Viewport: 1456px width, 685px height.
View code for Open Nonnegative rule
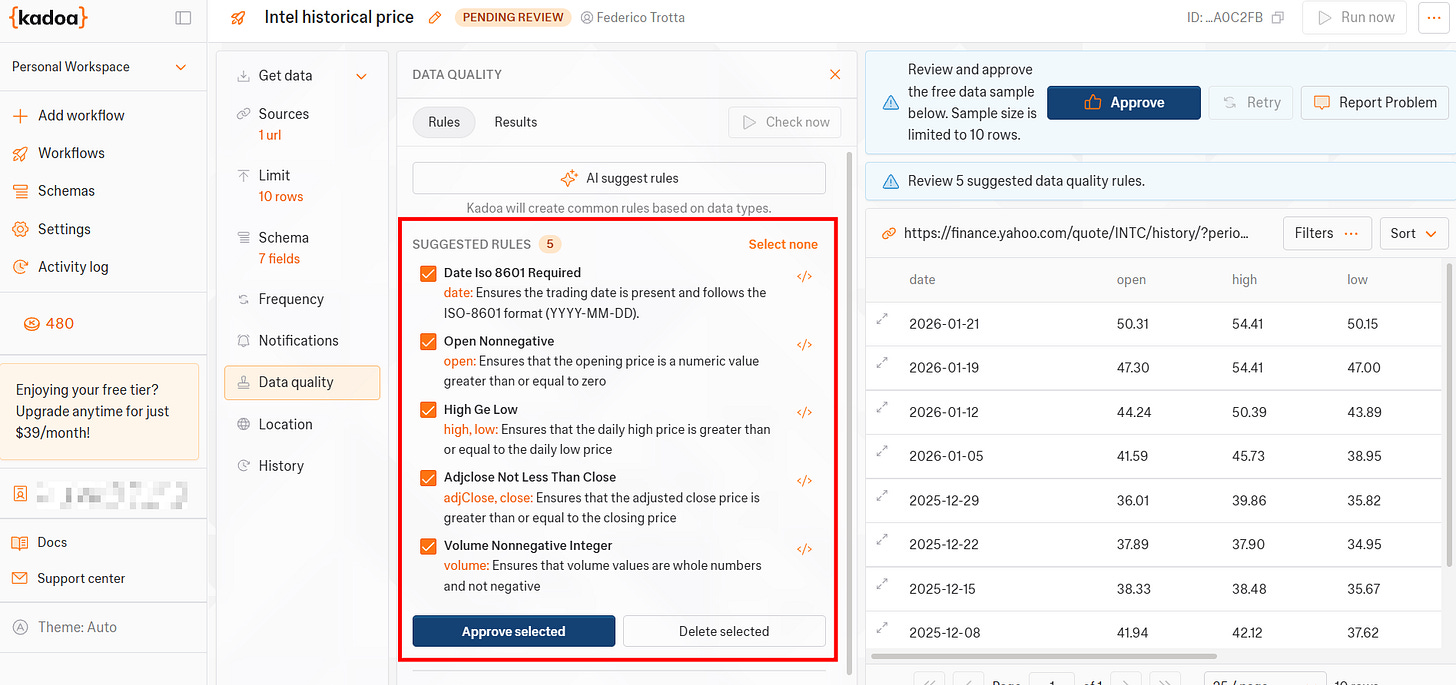[804, 345]
